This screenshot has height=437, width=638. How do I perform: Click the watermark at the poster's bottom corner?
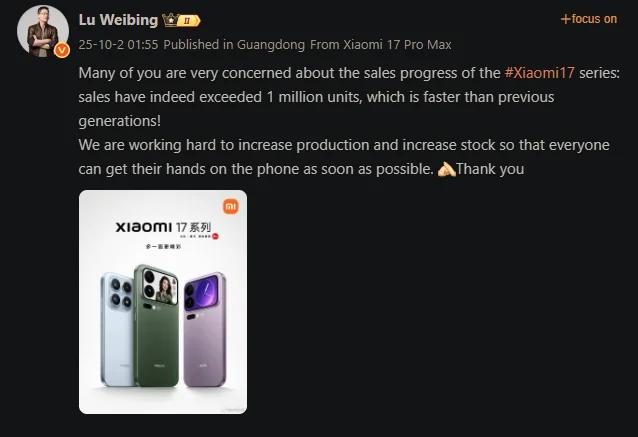coord(234,409)
